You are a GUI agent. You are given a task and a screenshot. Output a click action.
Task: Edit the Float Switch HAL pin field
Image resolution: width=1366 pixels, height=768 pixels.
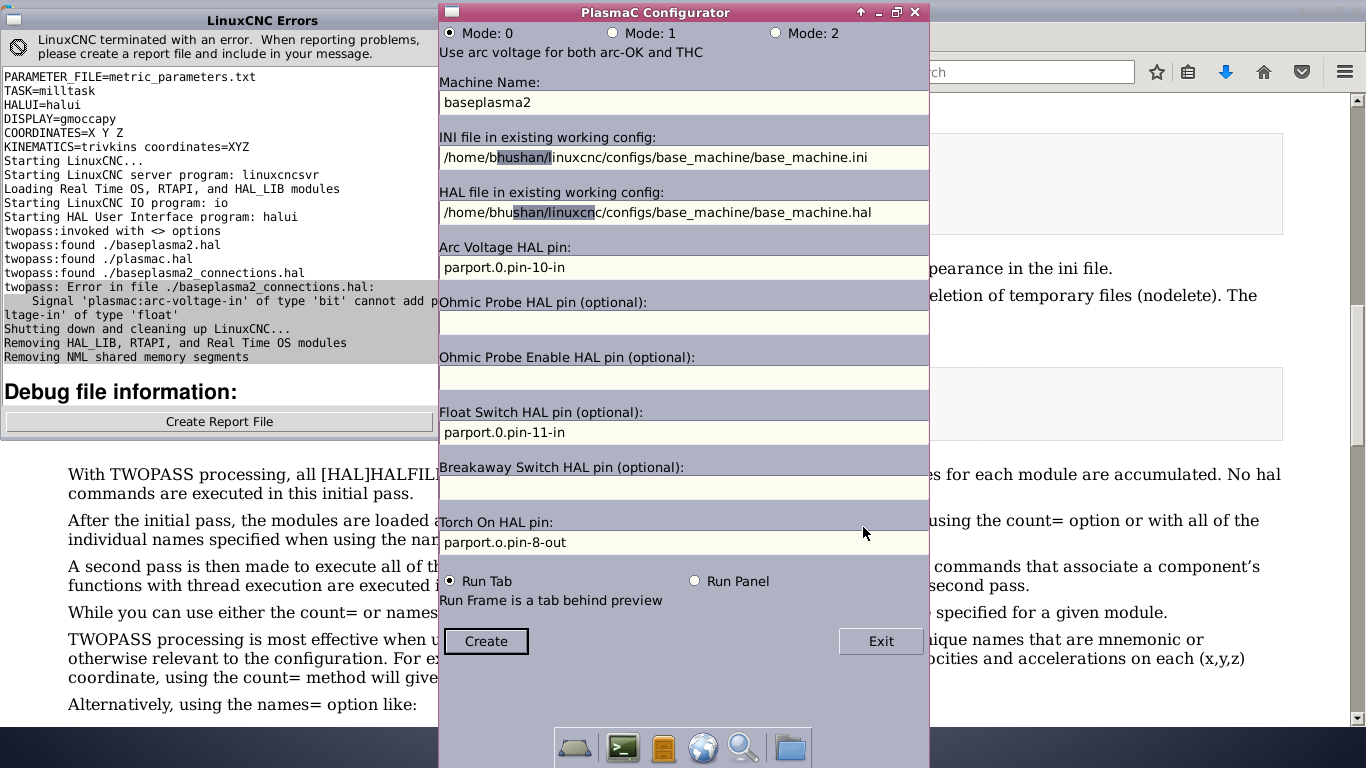click(684, 432)
